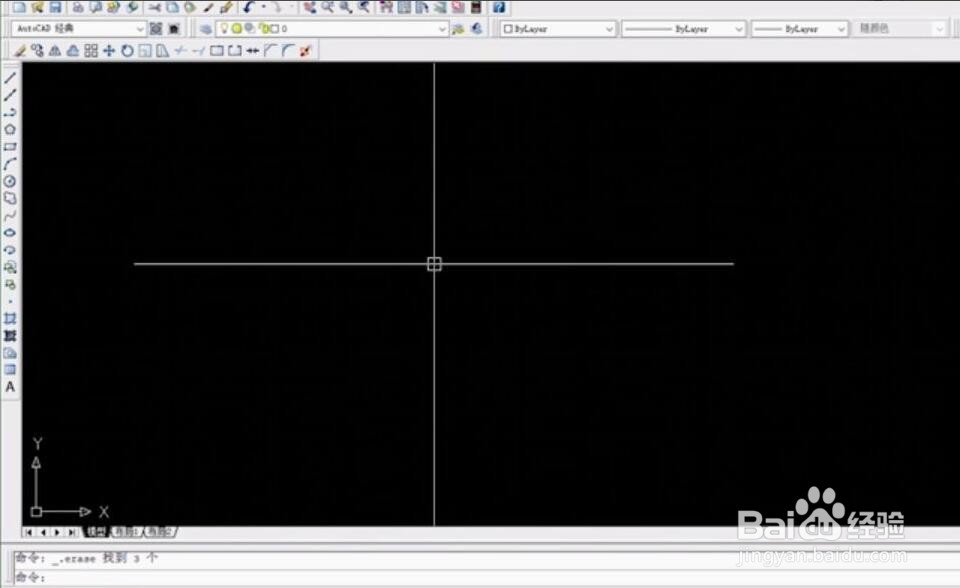Open an existing drawing file
Image resolution: width=960 pixels, height=588 pixels.
tap(37, 7)
